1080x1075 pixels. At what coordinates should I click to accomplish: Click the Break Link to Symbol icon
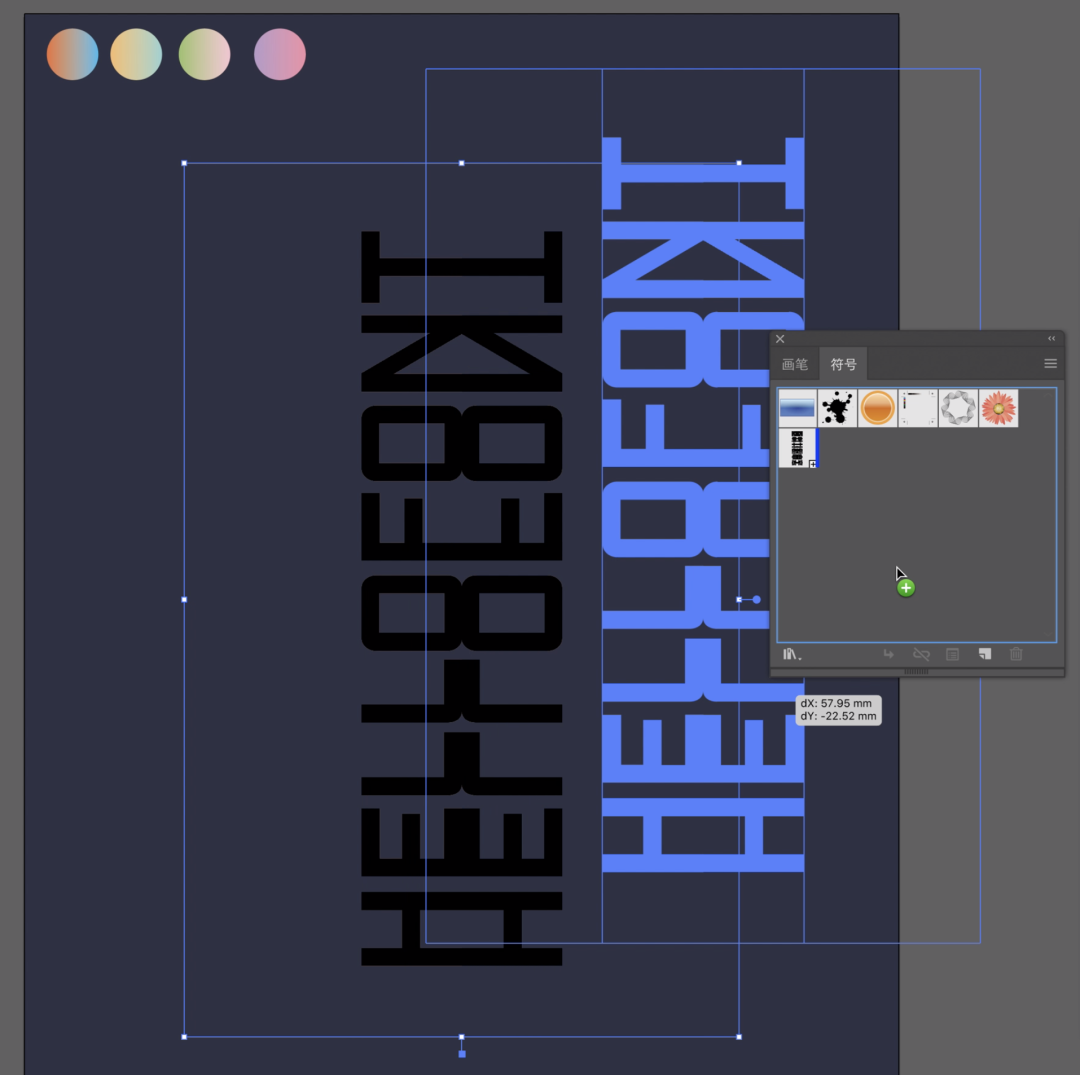pyautogui.click(x=921, y=654)
